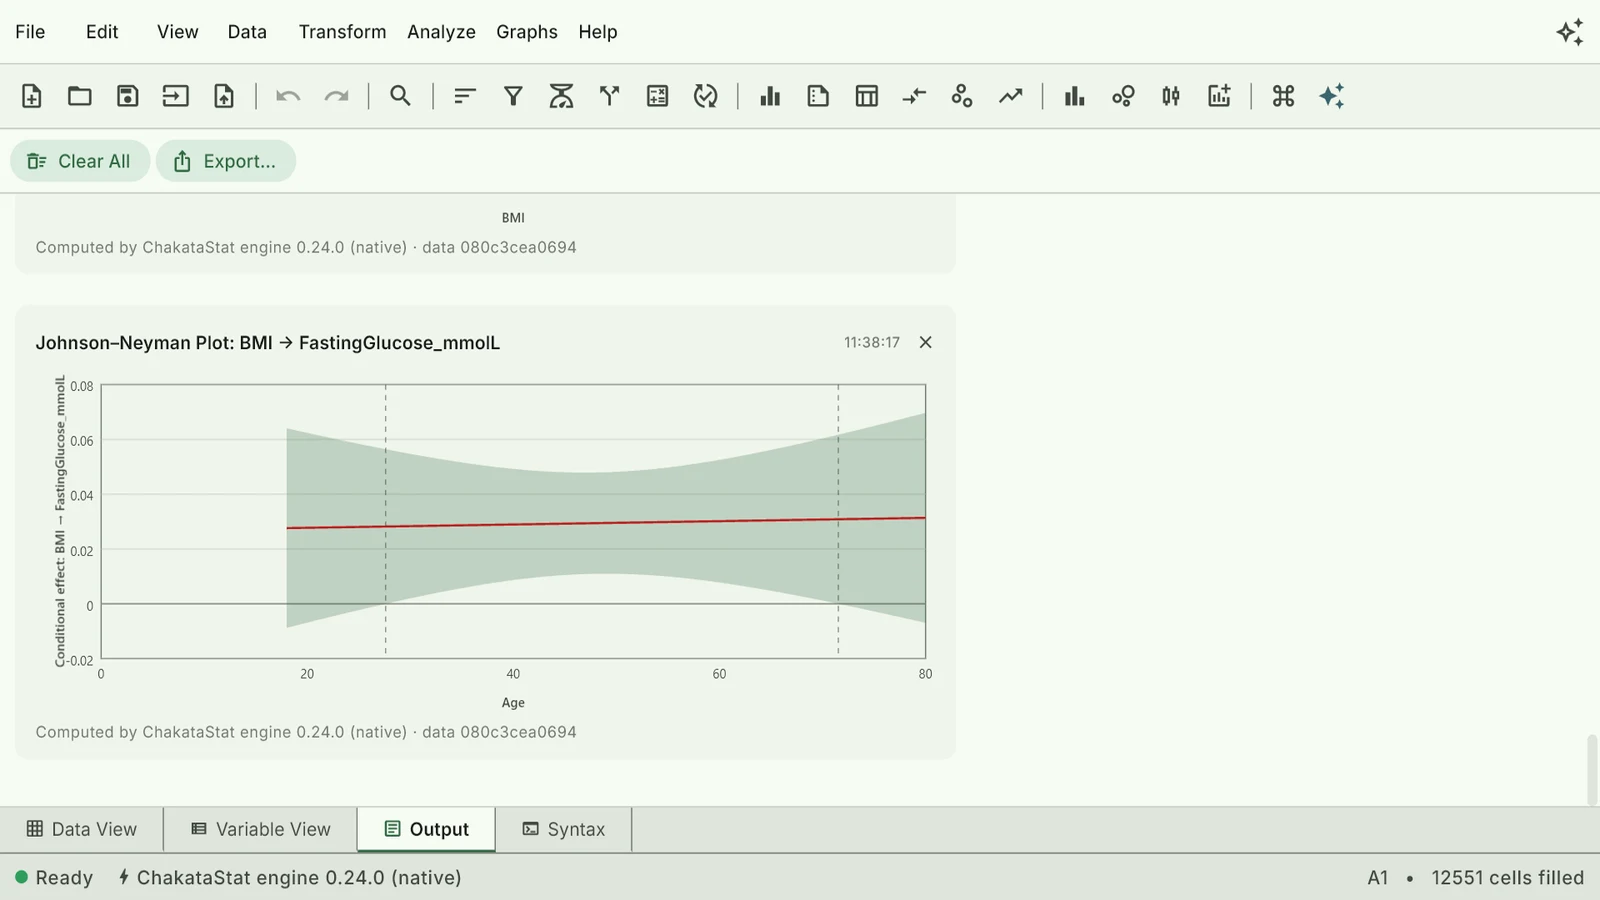Click the new file icon
This screenshot has height=900, width=1600.
click(x=31, y=96)
